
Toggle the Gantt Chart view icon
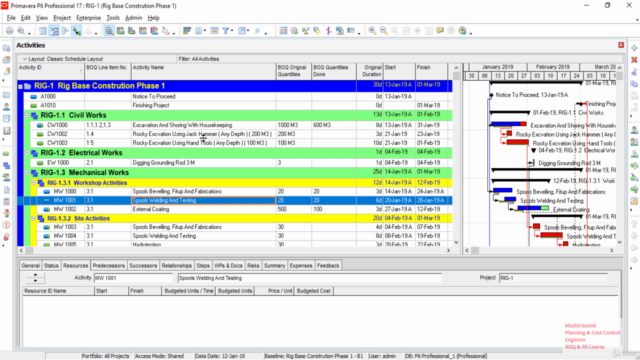[54, 31]
